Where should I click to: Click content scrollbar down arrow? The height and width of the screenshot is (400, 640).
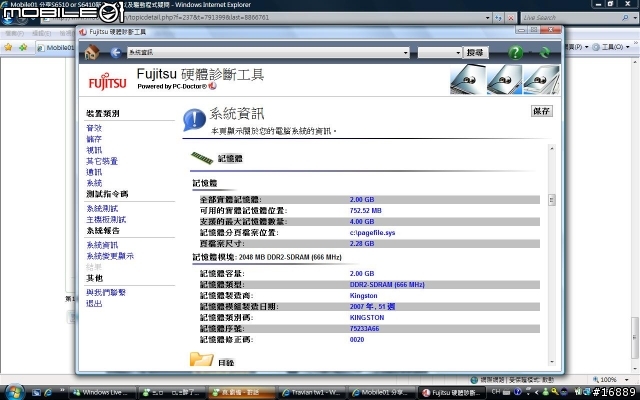point(552,362)
